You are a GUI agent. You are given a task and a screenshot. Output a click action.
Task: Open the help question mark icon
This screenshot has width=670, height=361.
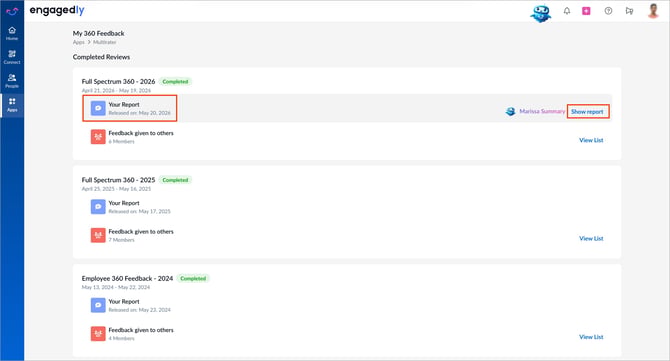[608, 11]
